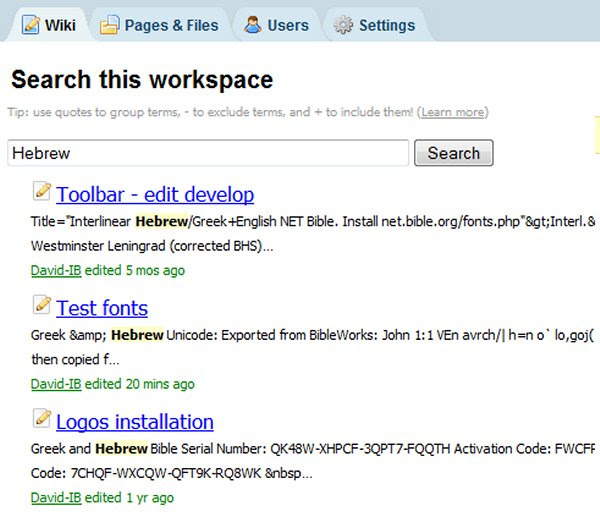Switch to the Pages & Files tab
The height and width of the screenshot is (512, 600).
click(x=160, y=25)
